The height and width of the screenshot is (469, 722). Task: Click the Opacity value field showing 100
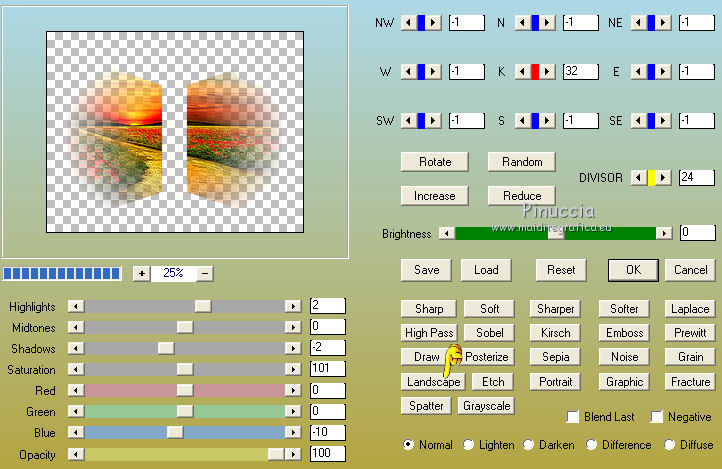pyautogui.click(x=327, y=454)
